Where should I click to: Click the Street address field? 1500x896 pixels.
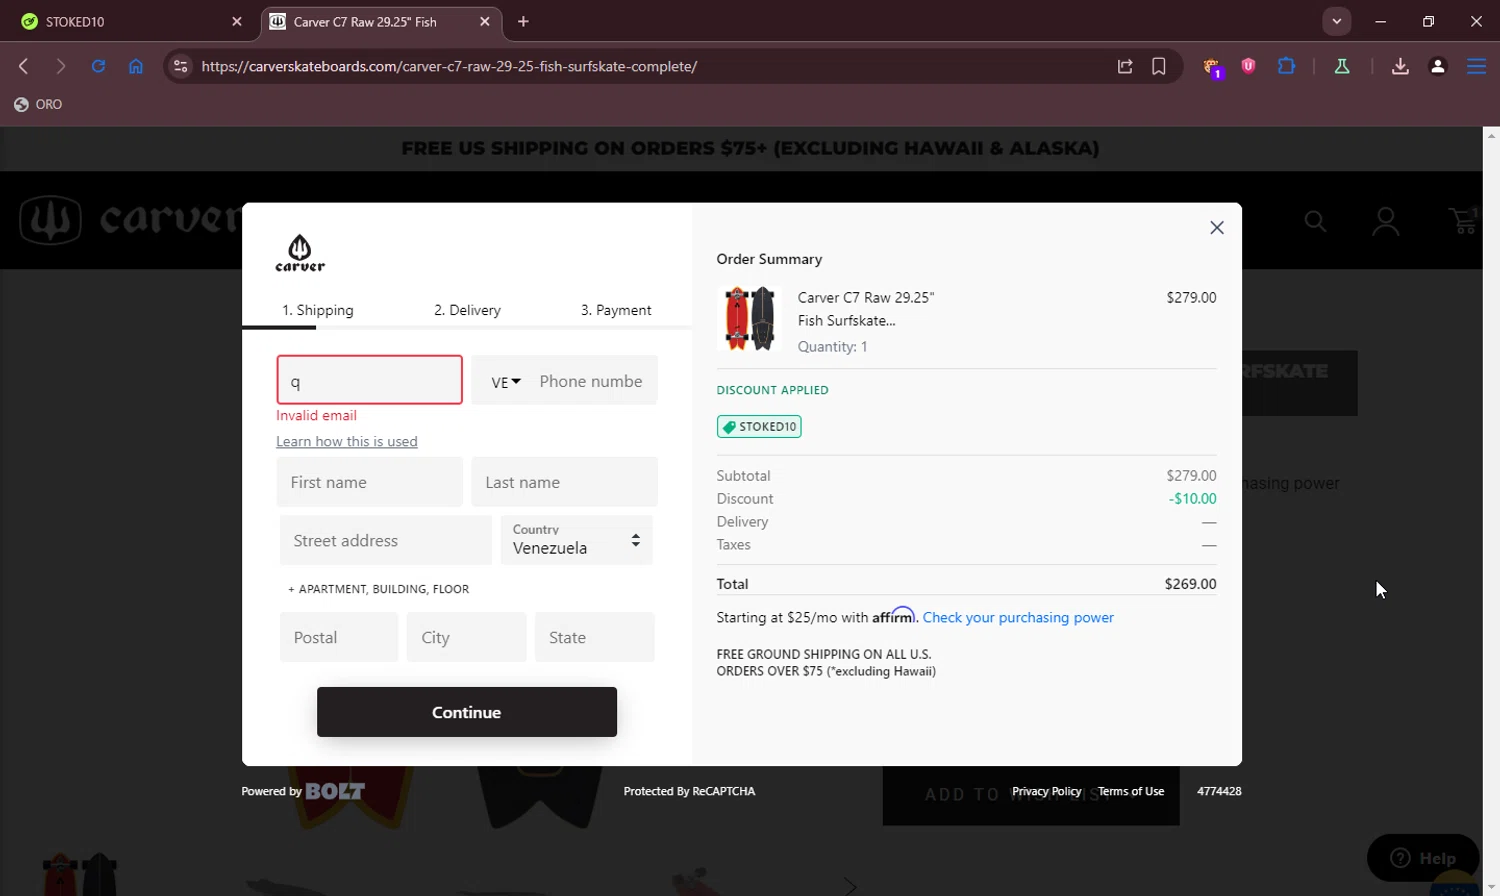(x=385, y=540)
